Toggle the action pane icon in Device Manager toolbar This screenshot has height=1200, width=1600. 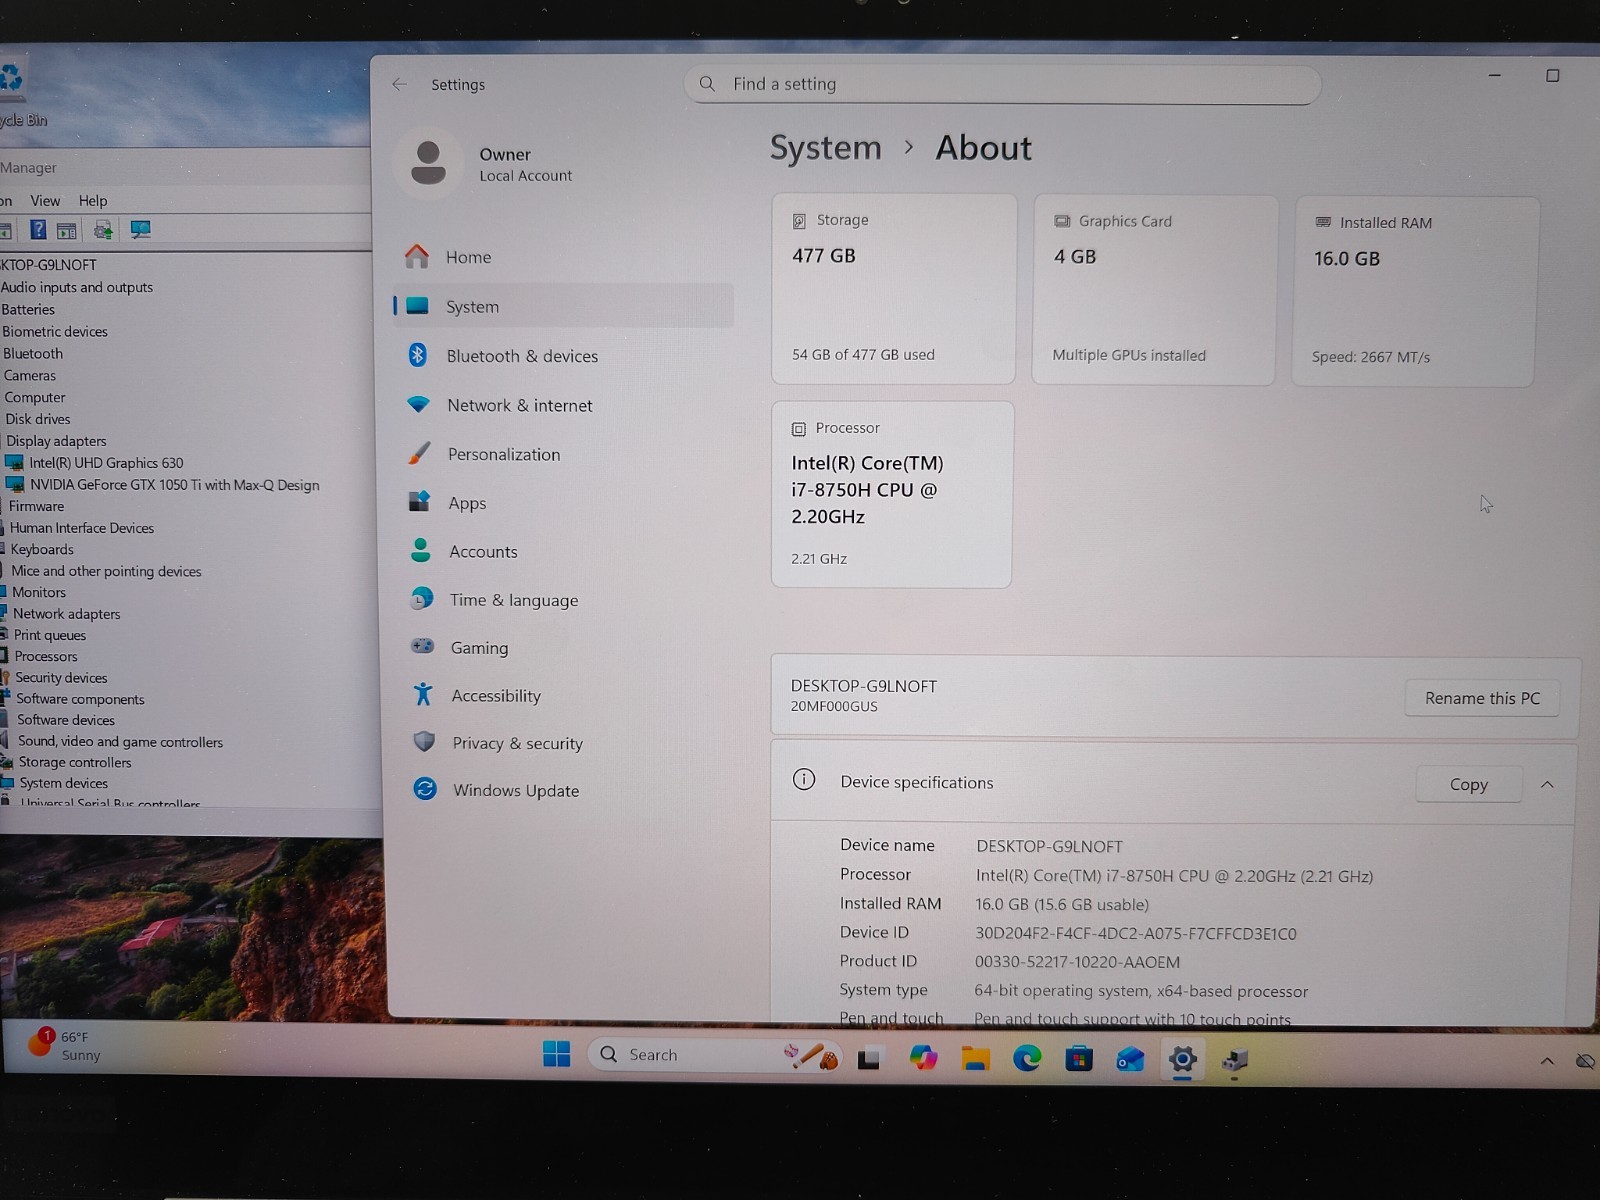(67, 231)
